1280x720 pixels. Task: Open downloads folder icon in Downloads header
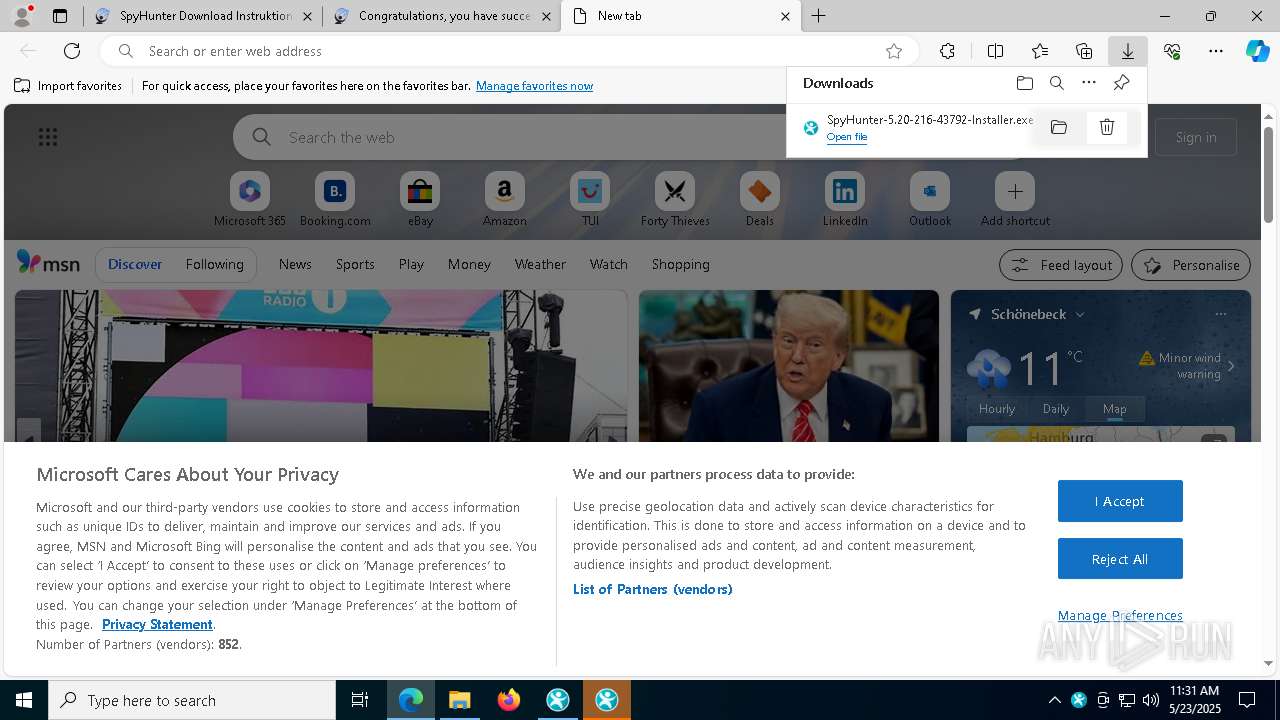[1025, 83]
